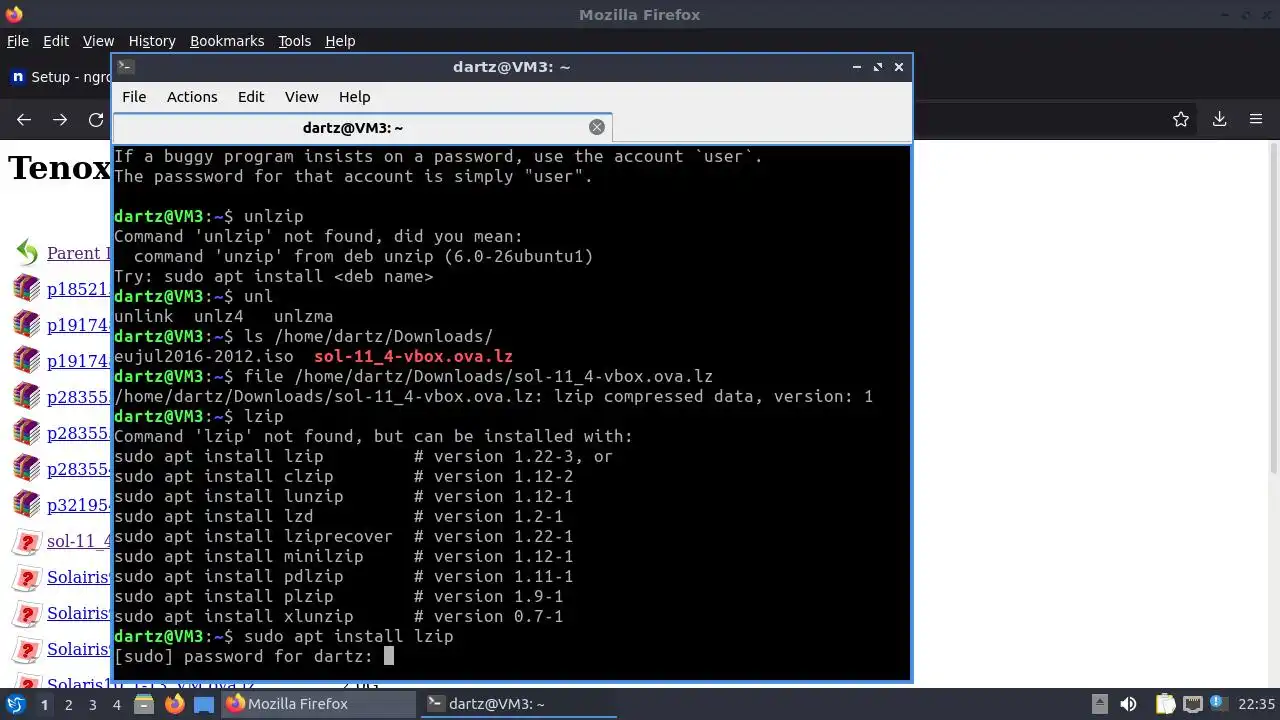1280x720 pixels.
Task: Bookmark this page with the star icon
Action: click(x=1181, y=119)
